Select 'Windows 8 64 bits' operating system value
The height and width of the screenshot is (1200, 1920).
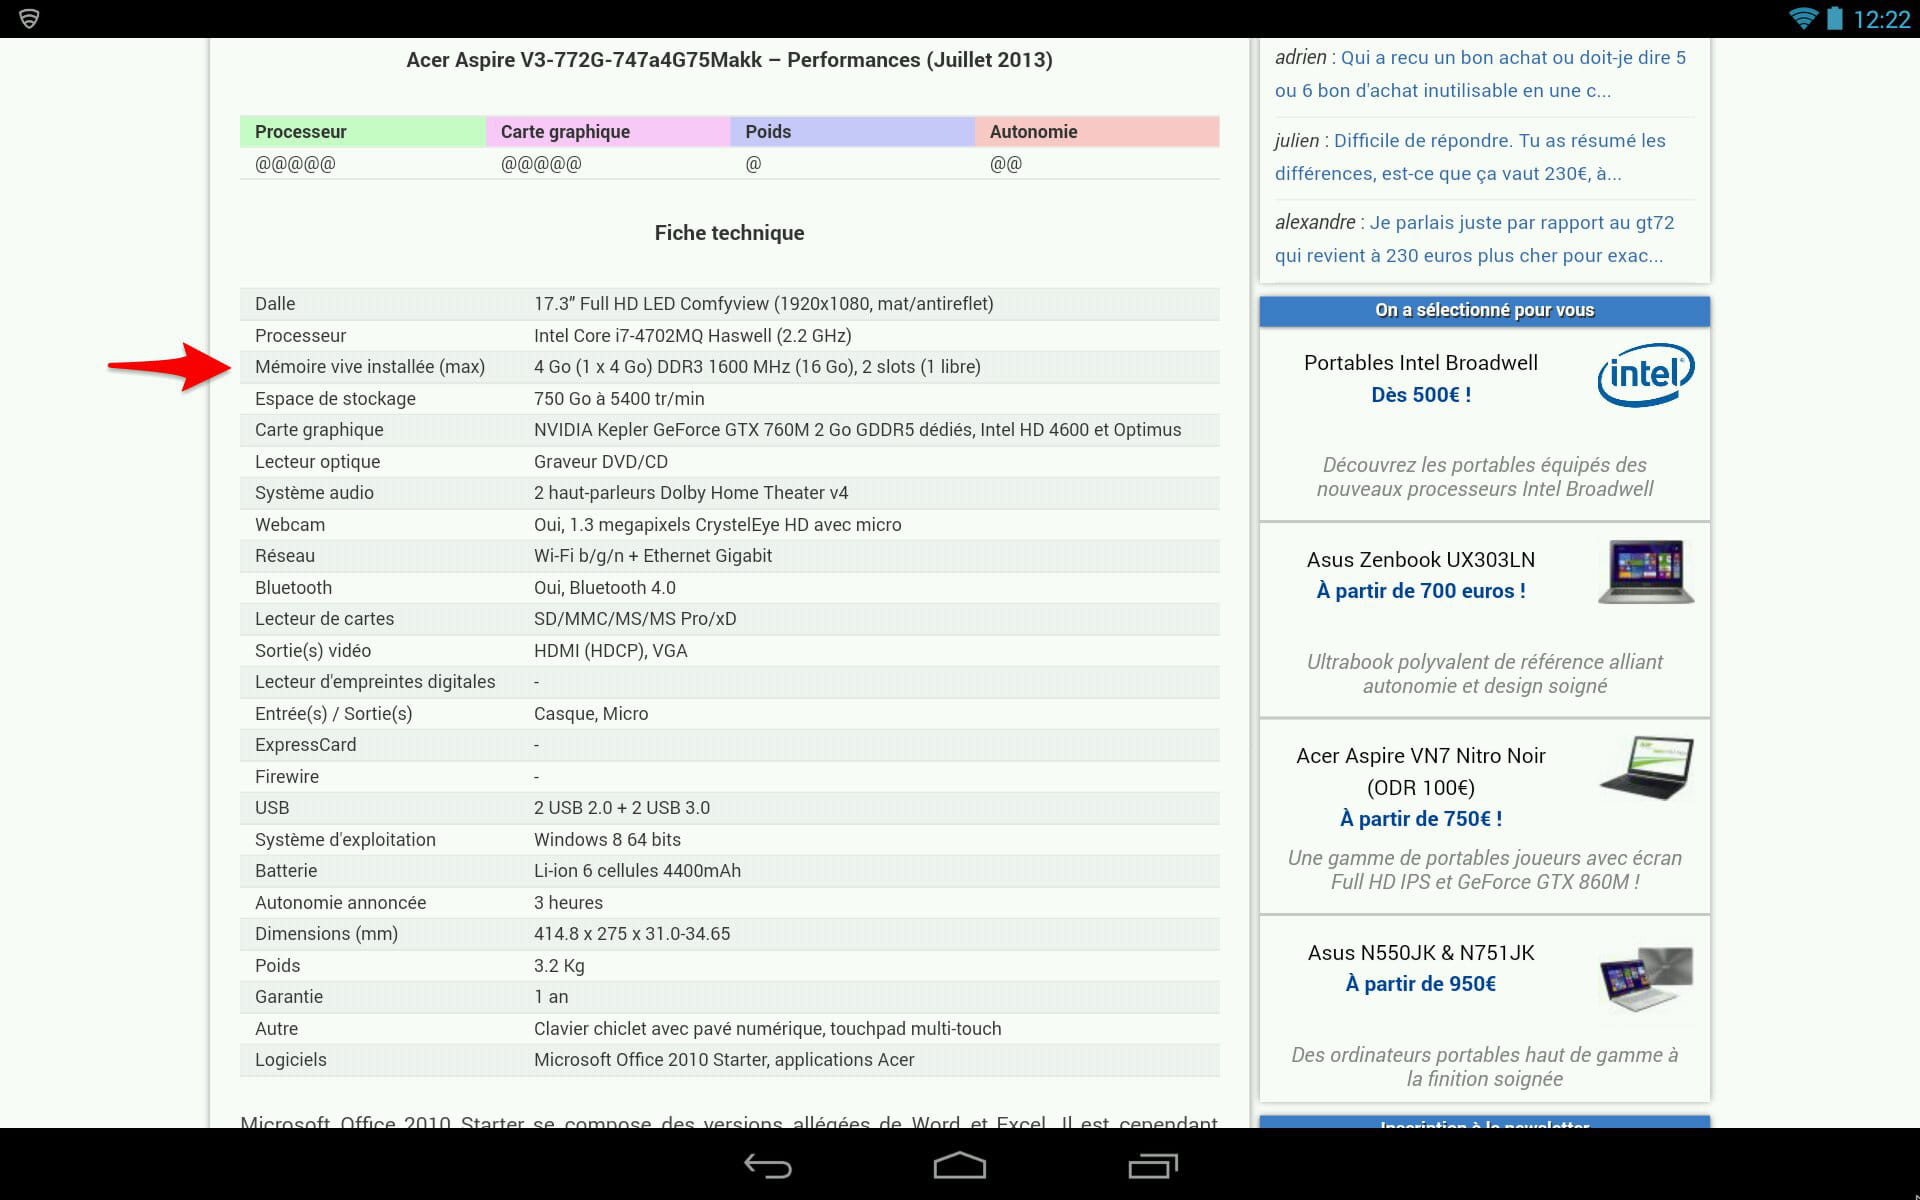(607, 840)
